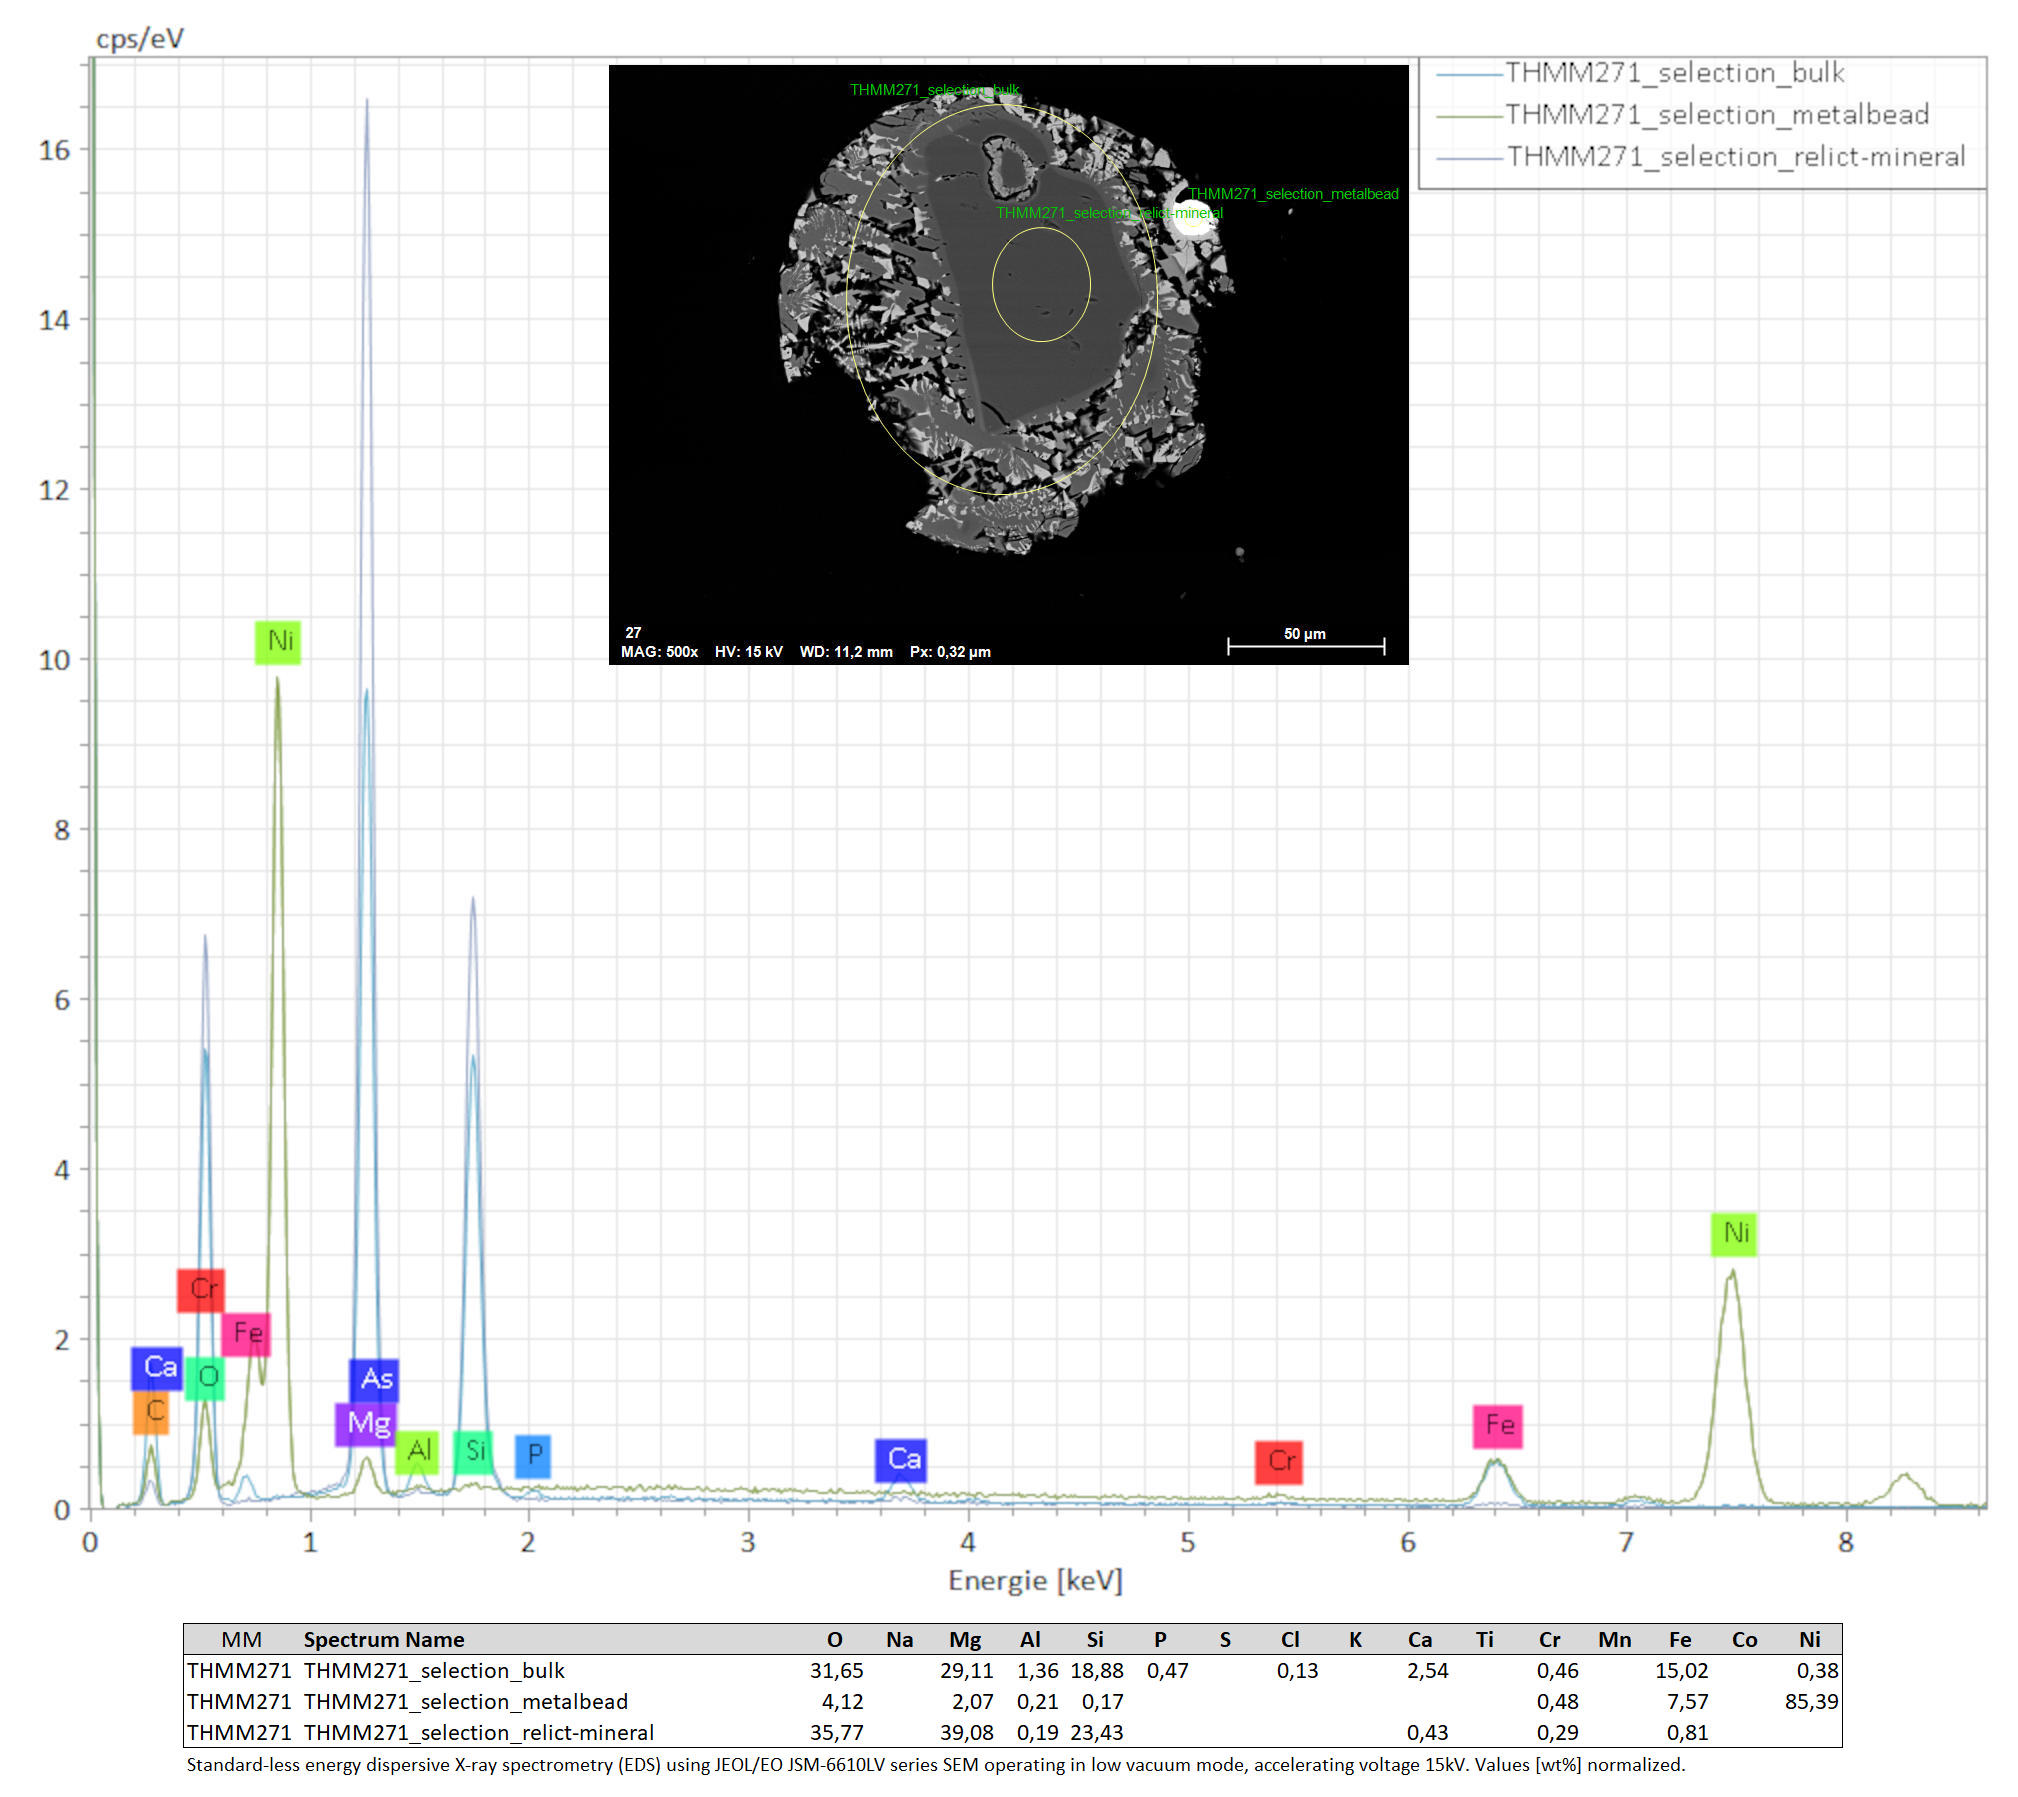This screenshot has height=1797, width=2018.
Task: Click the Spectrum Name column header
Action: pyautogui.click(x=384, y=1640)
